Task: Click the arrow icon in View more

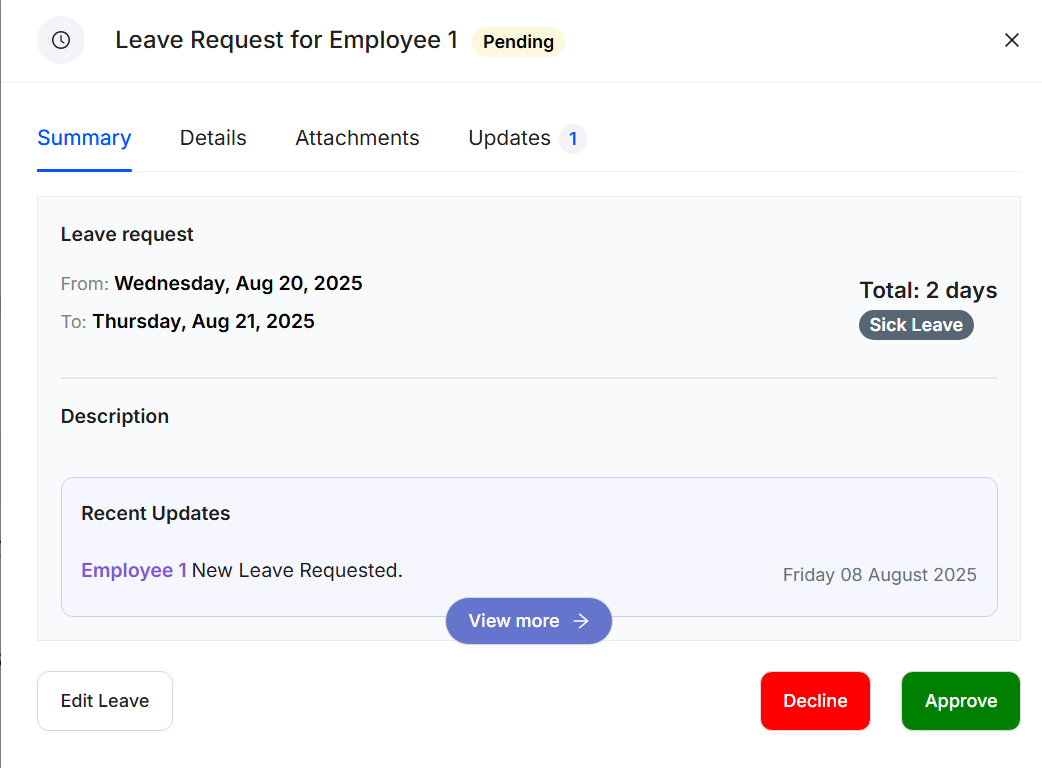Action: click(581, 621)
